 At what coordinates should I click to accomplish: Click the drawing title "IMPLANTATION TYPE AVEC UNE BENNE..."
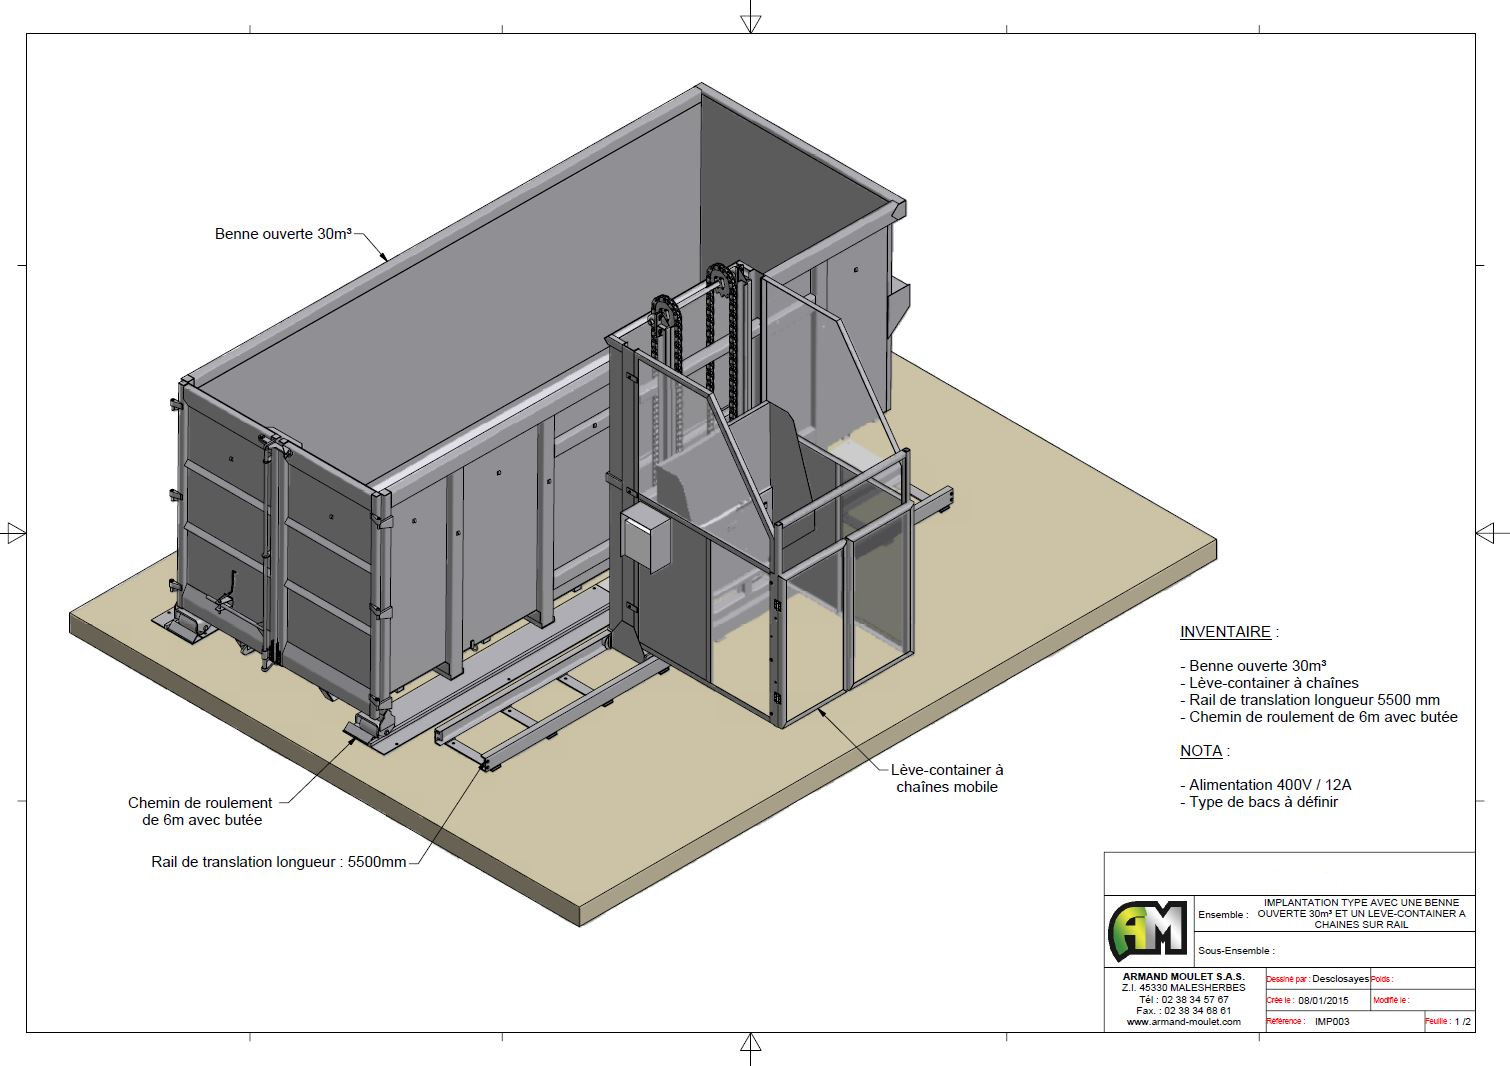(x=1361, y=913)
